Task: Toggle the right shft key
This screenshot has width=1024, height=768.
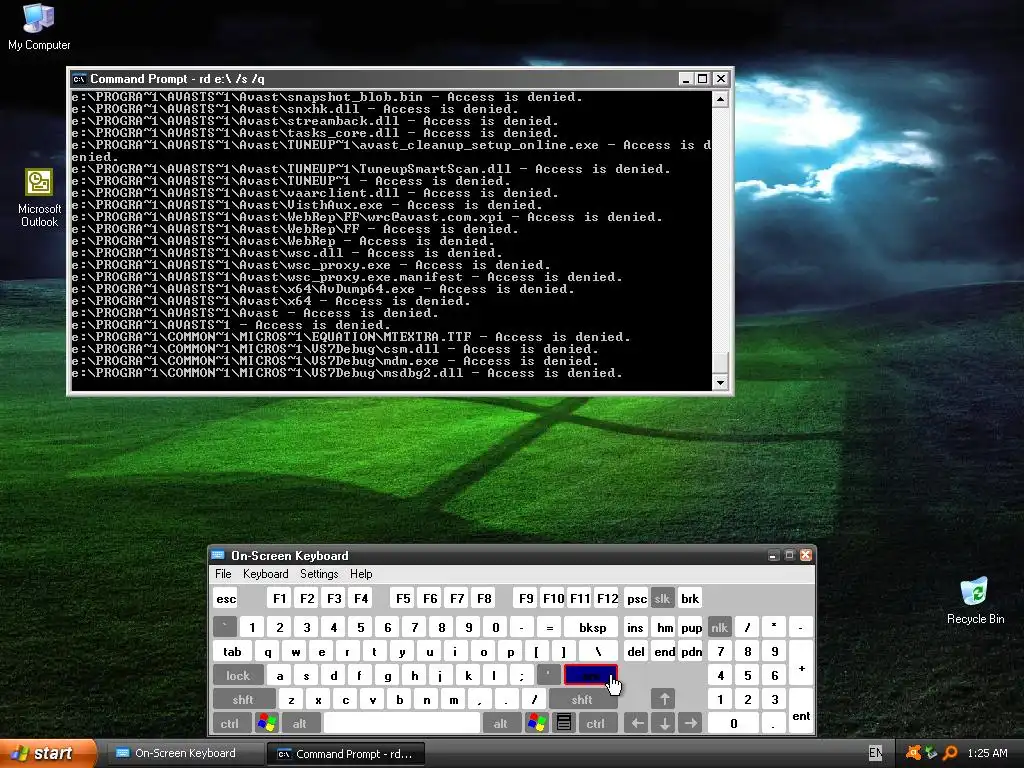Action: click(582, 699)
